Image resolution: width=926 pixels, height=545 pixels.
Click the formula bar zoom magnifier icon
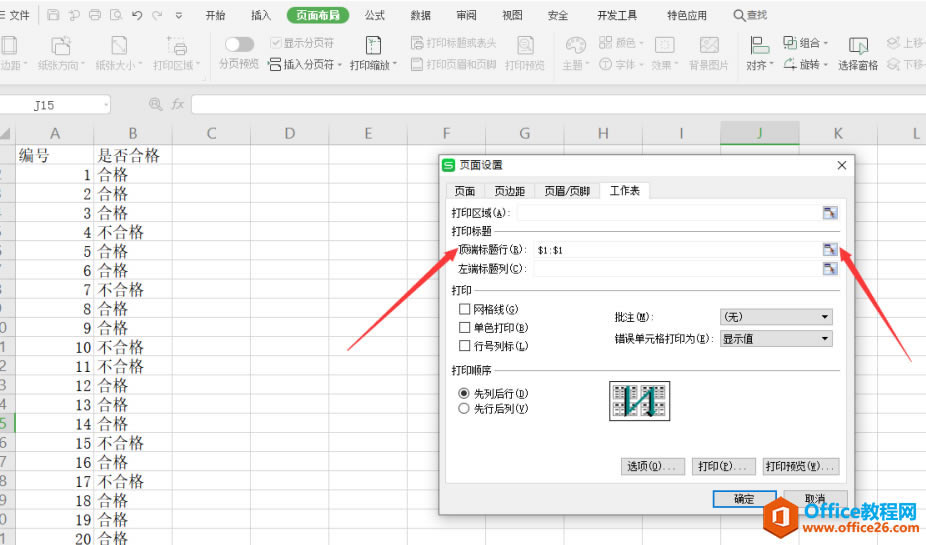click(x=156, y=105)
